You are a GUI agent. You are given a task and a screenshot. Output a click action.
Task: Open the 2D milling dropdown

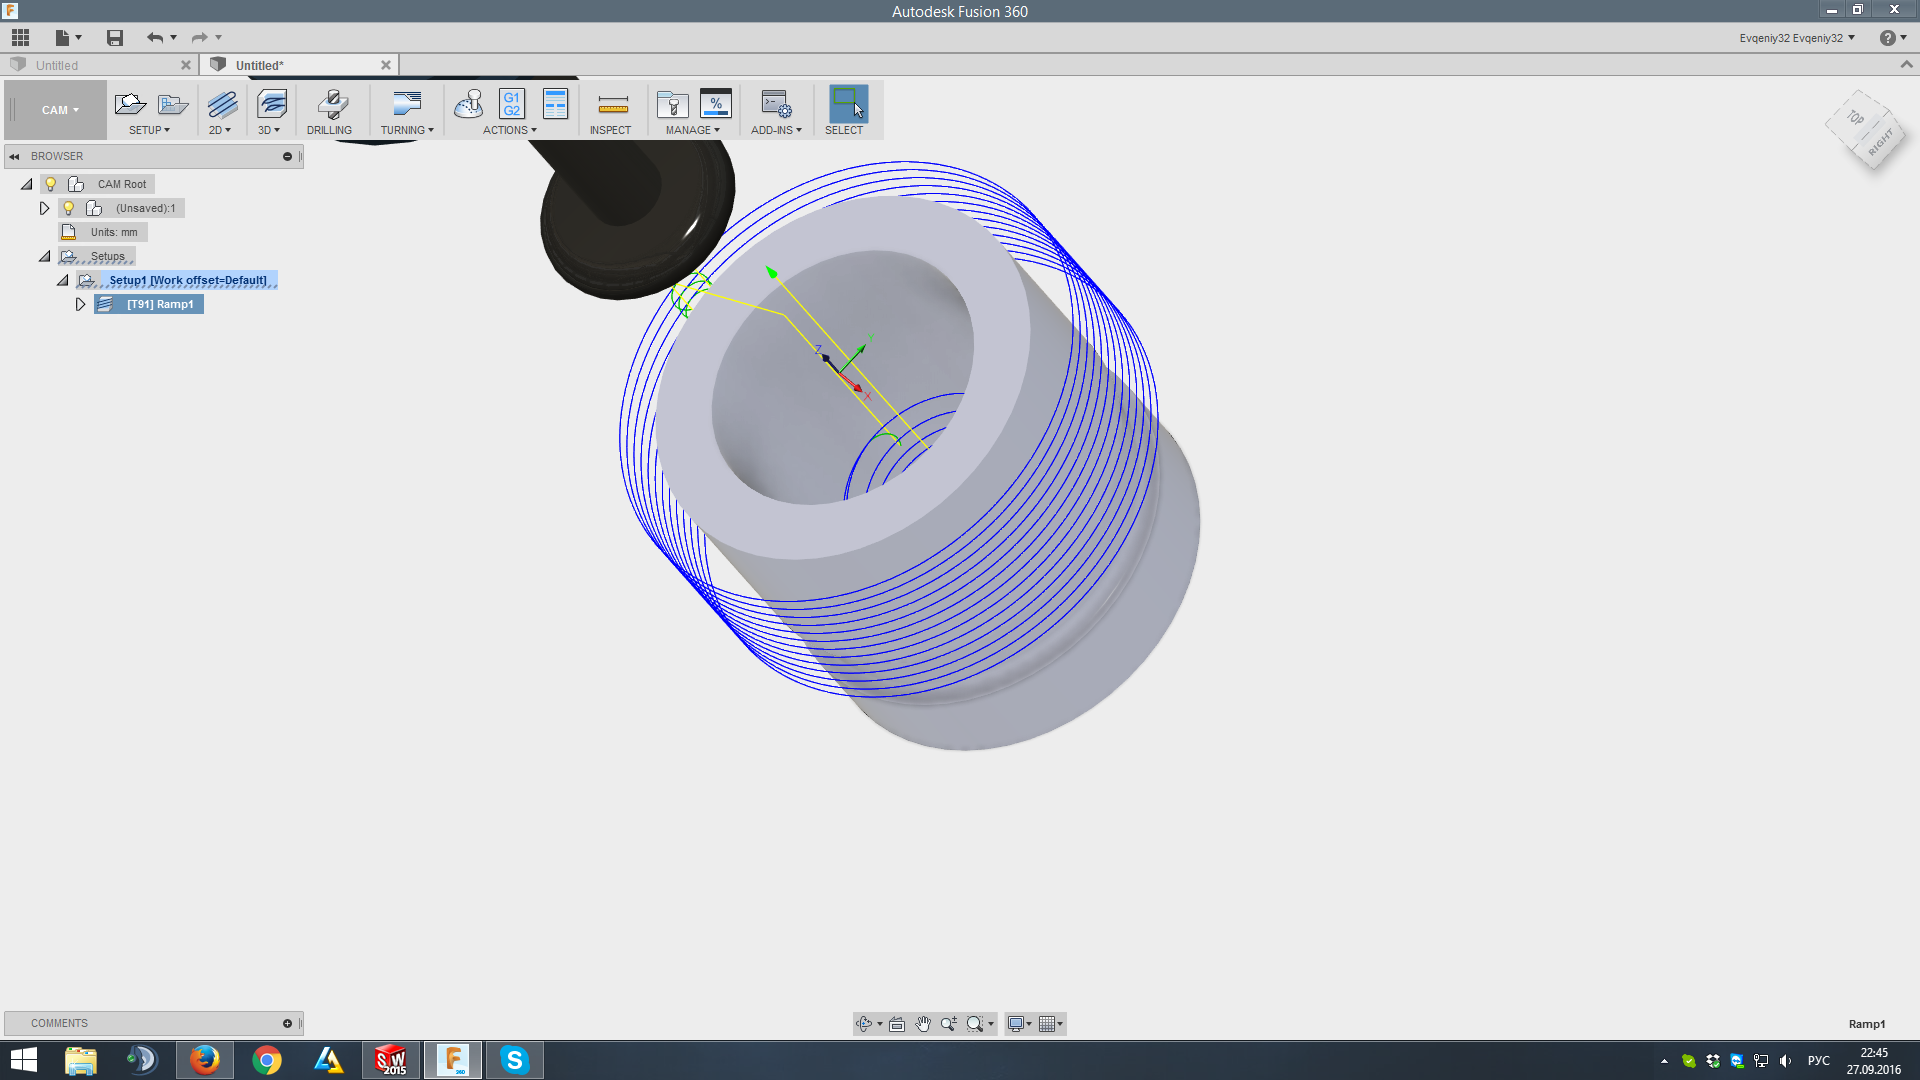tap(221, 130)
